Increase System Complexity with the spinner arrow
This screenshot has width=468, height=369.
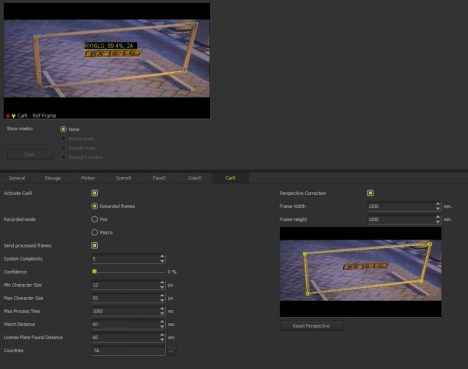(x=162, y=256)
